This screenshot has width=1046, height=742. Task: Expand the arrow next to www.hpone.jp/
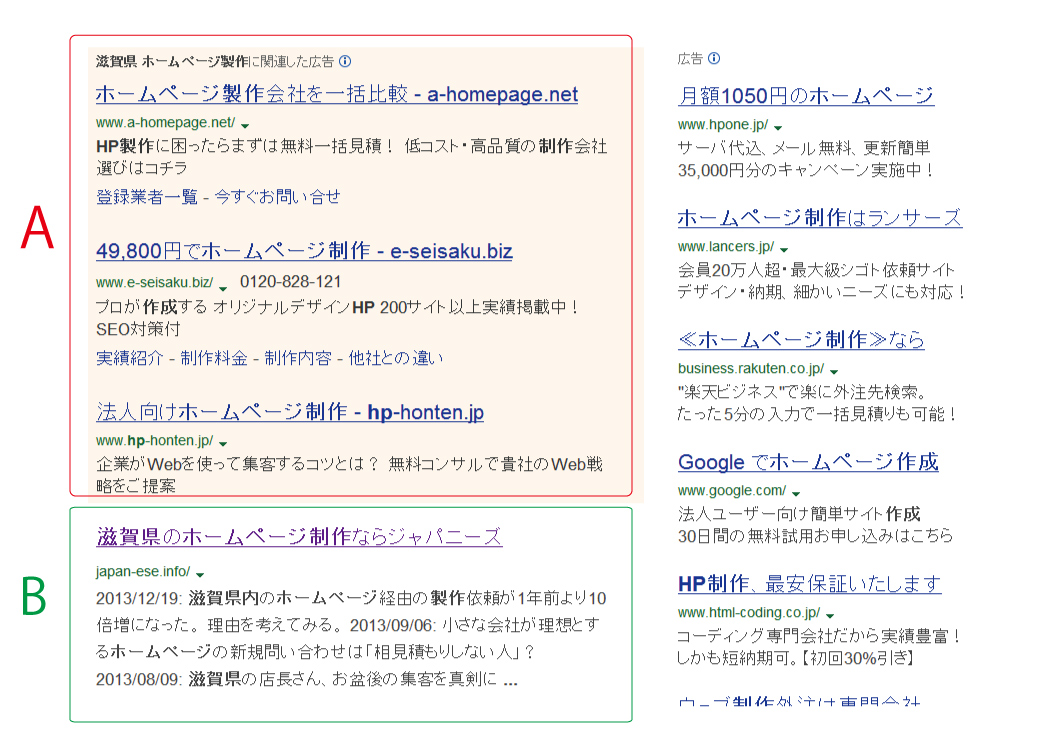click(778, 127)
